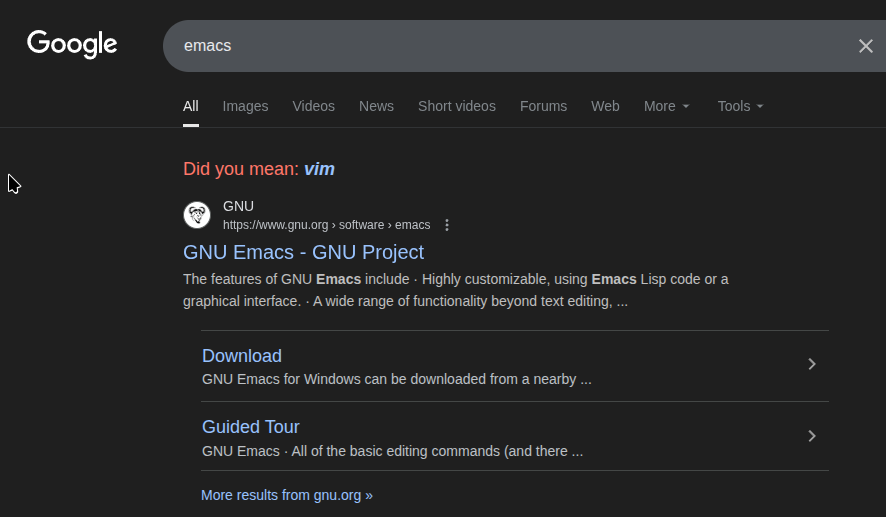
Task: Expand the More dropdown
Action: pyautogui.click(x=666, y=106)
